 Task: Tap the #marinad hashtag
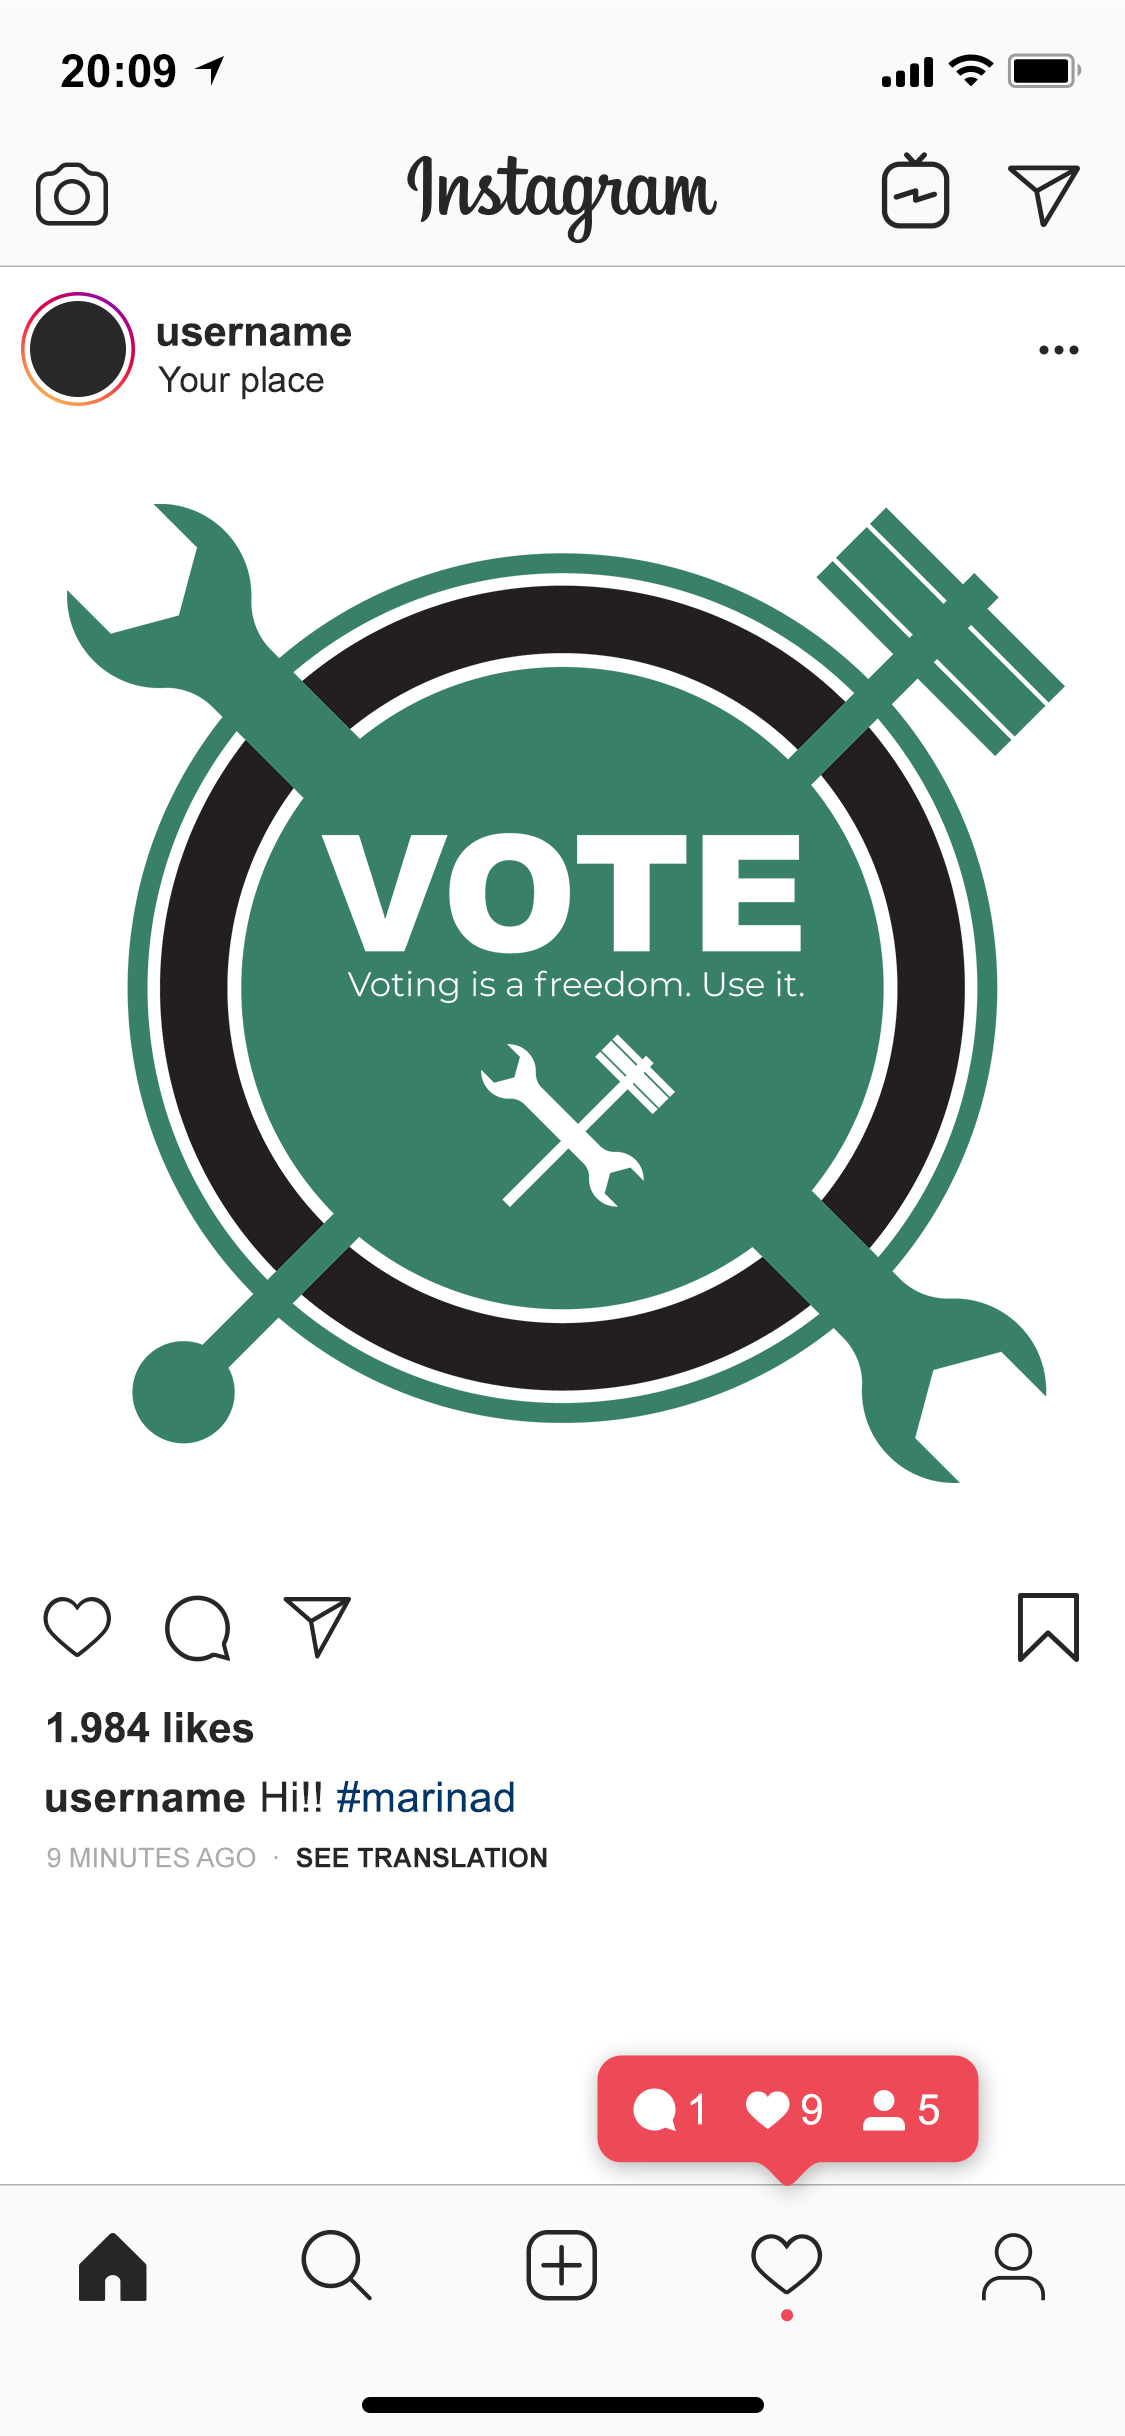(x=426, y=1797)
